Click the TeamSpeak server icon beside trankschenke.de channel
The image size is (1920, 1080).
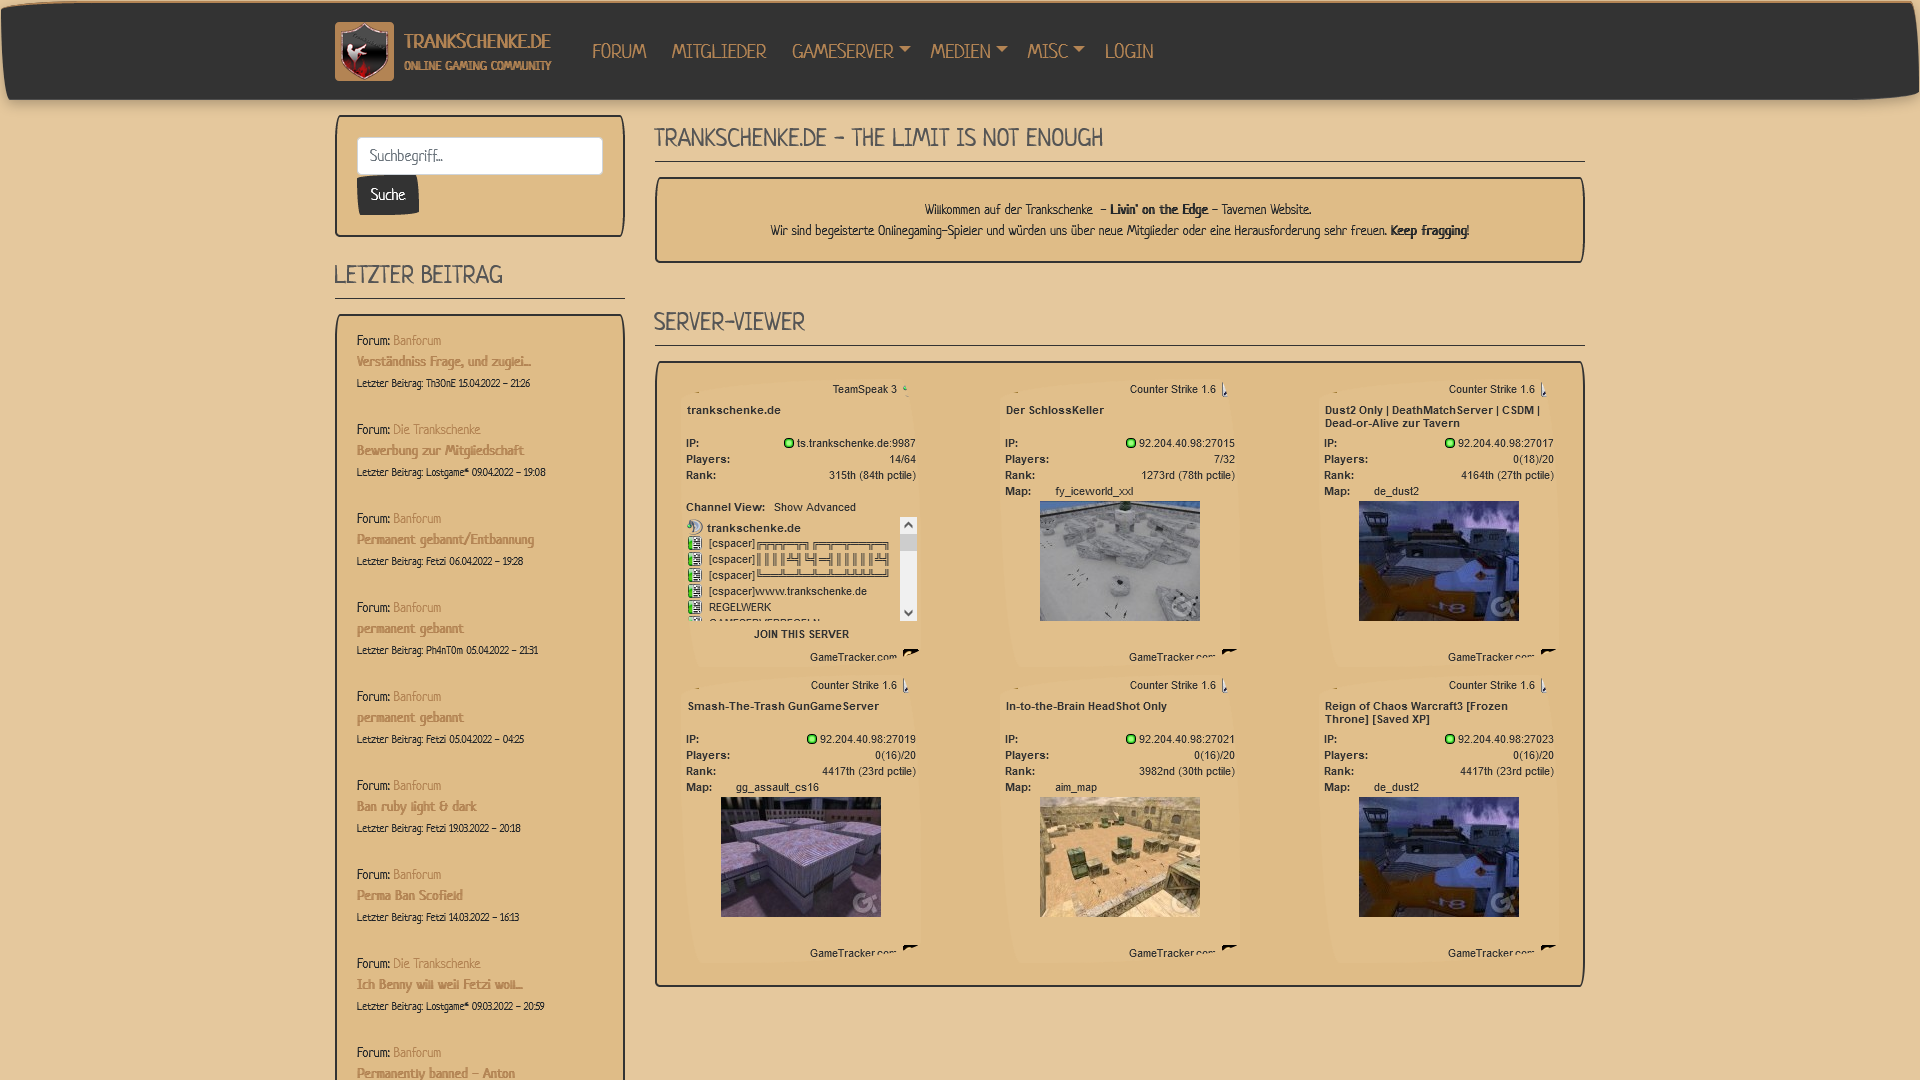click(x=695, y=528)
